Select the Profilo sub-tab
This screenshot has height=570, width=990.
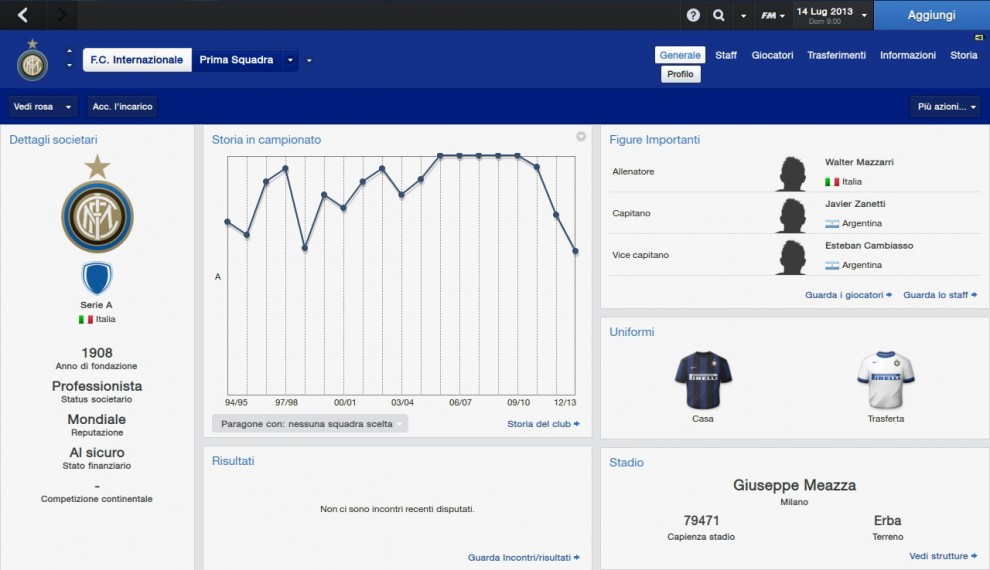(x=680, y=74)
